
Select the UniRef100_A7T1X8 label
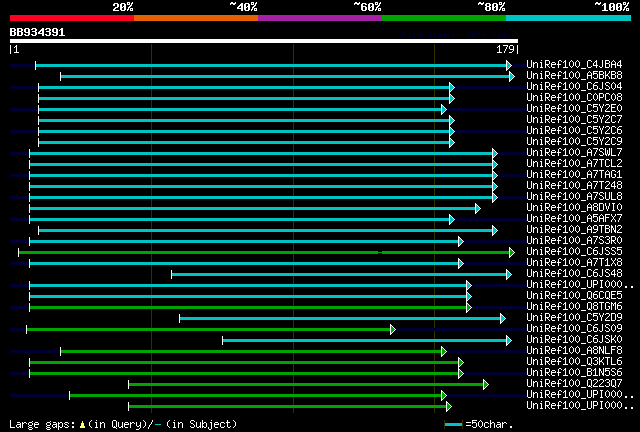[x=574, y=263]
